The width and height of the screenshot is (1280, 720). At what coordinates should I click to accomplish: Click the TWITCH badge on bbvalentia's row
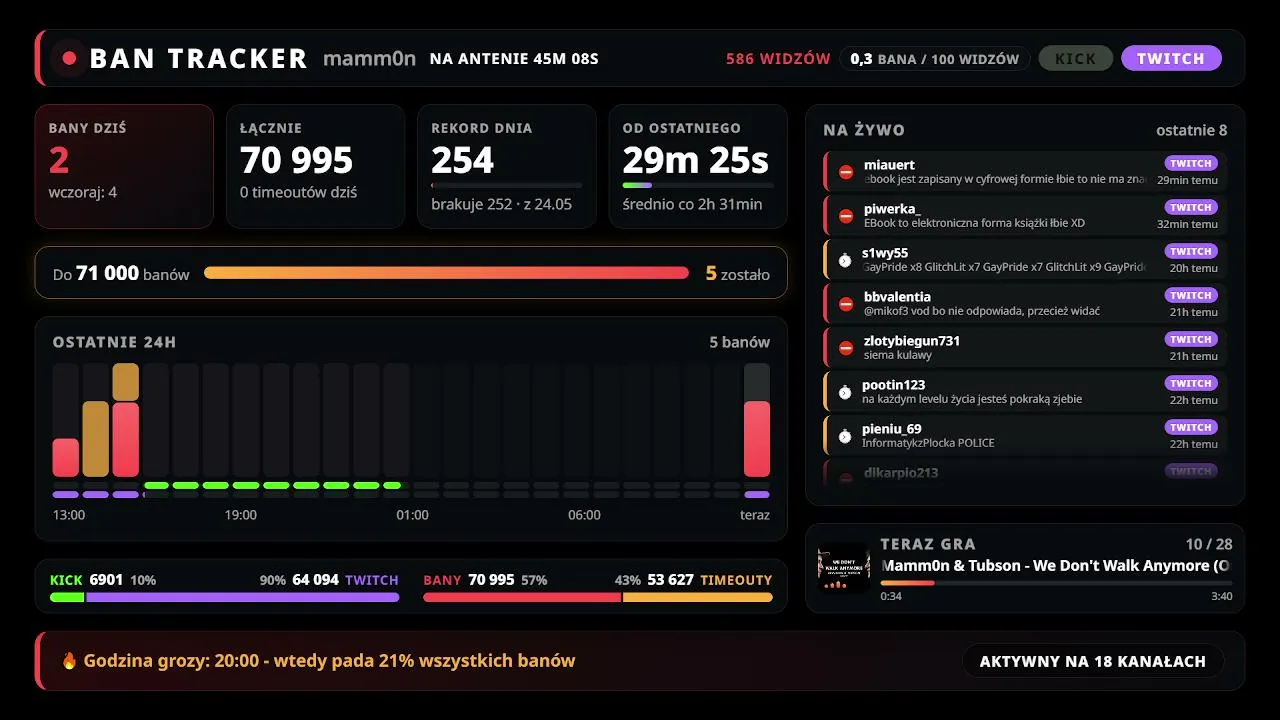click(x=1191, y=295)
